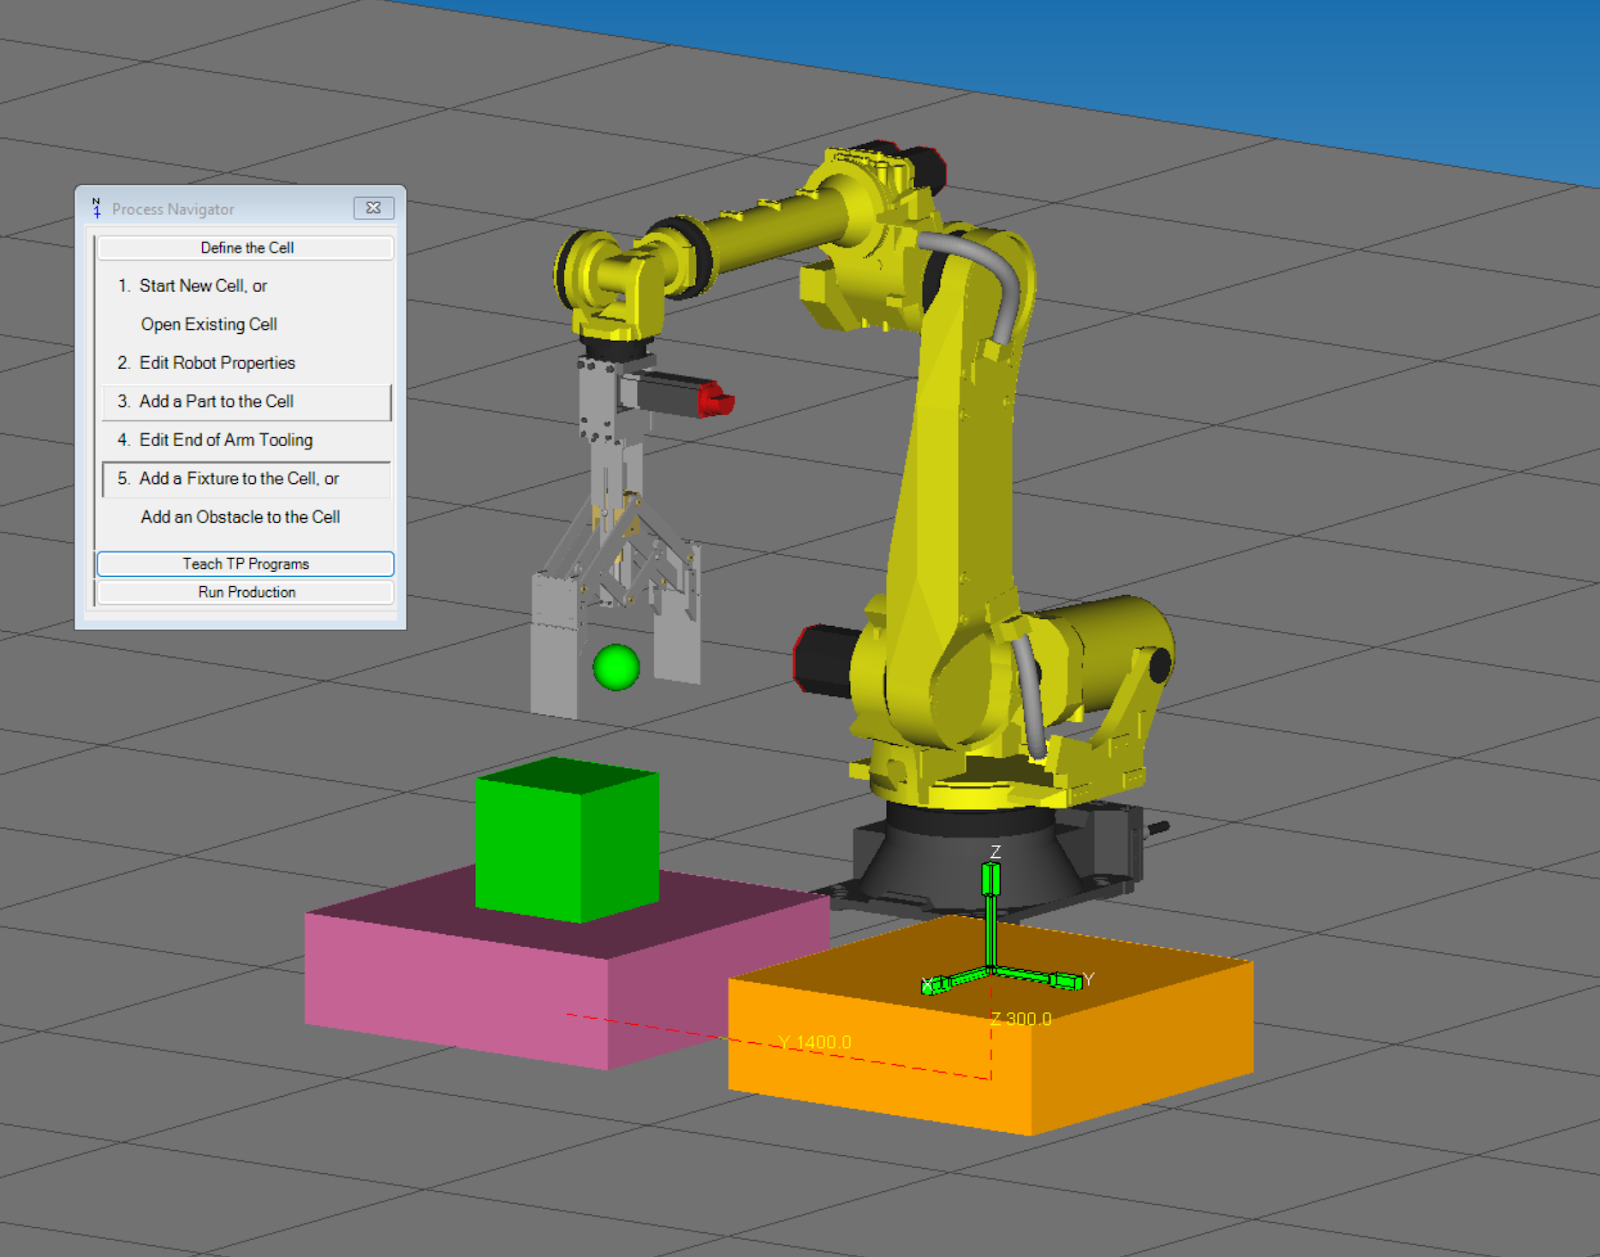
Task: Select Add a Part to the Cell
Action: tap(246, 402)
